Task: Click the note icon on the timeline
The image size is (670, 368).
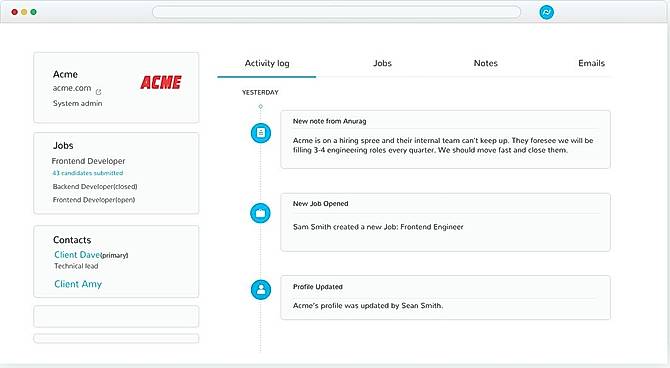Action: tap(261, 133)
